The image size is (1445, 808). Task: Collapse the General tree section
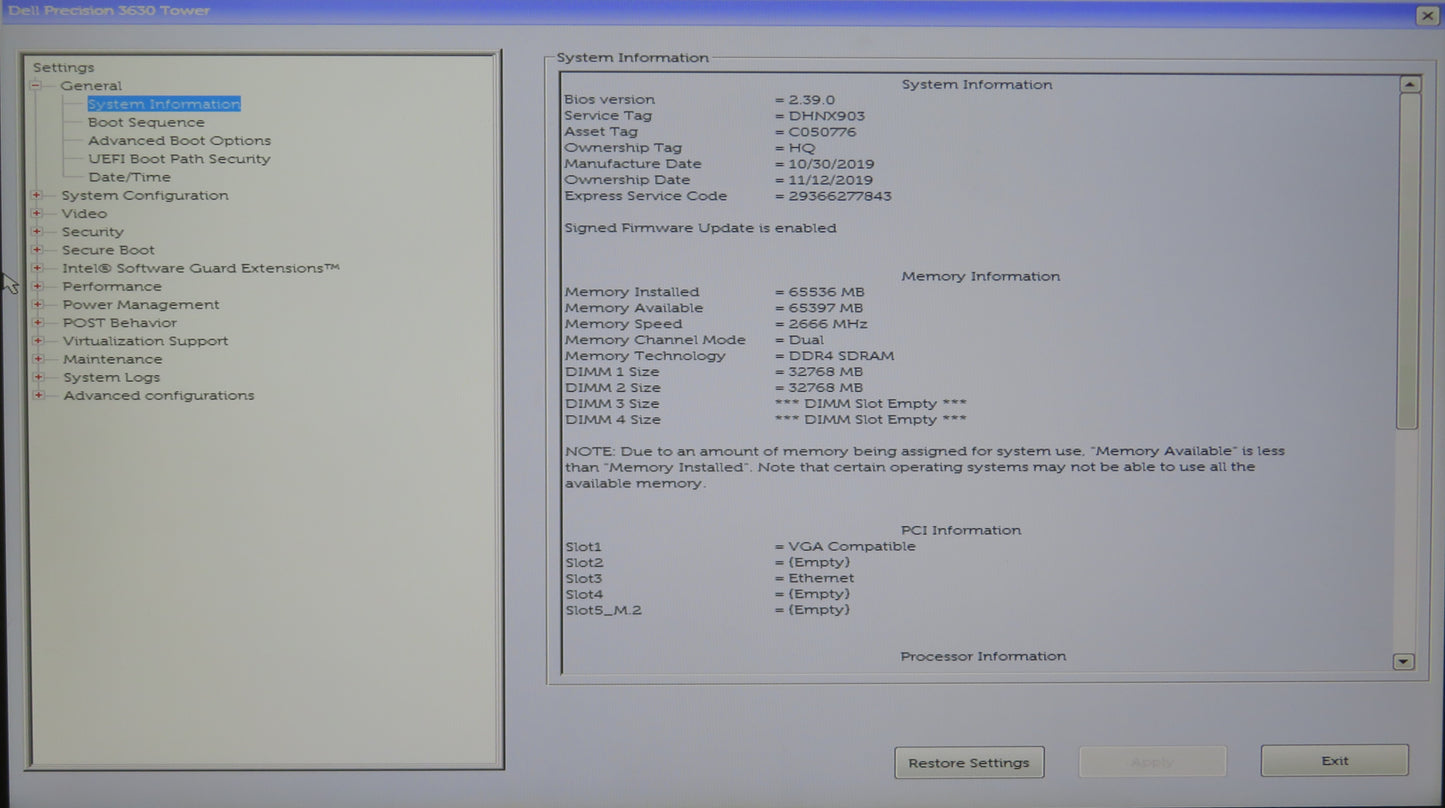[37, 86]
